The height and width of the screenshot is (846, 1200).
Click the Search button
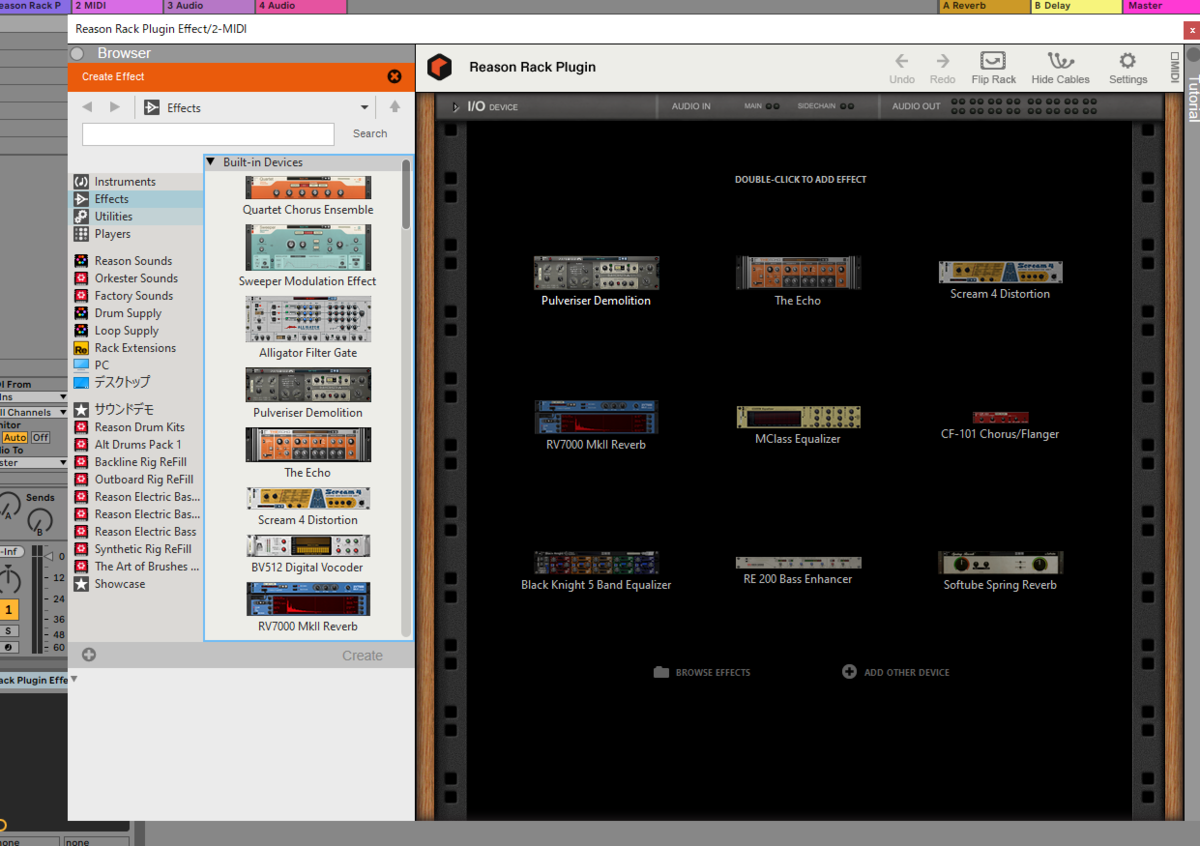(370, 134)
